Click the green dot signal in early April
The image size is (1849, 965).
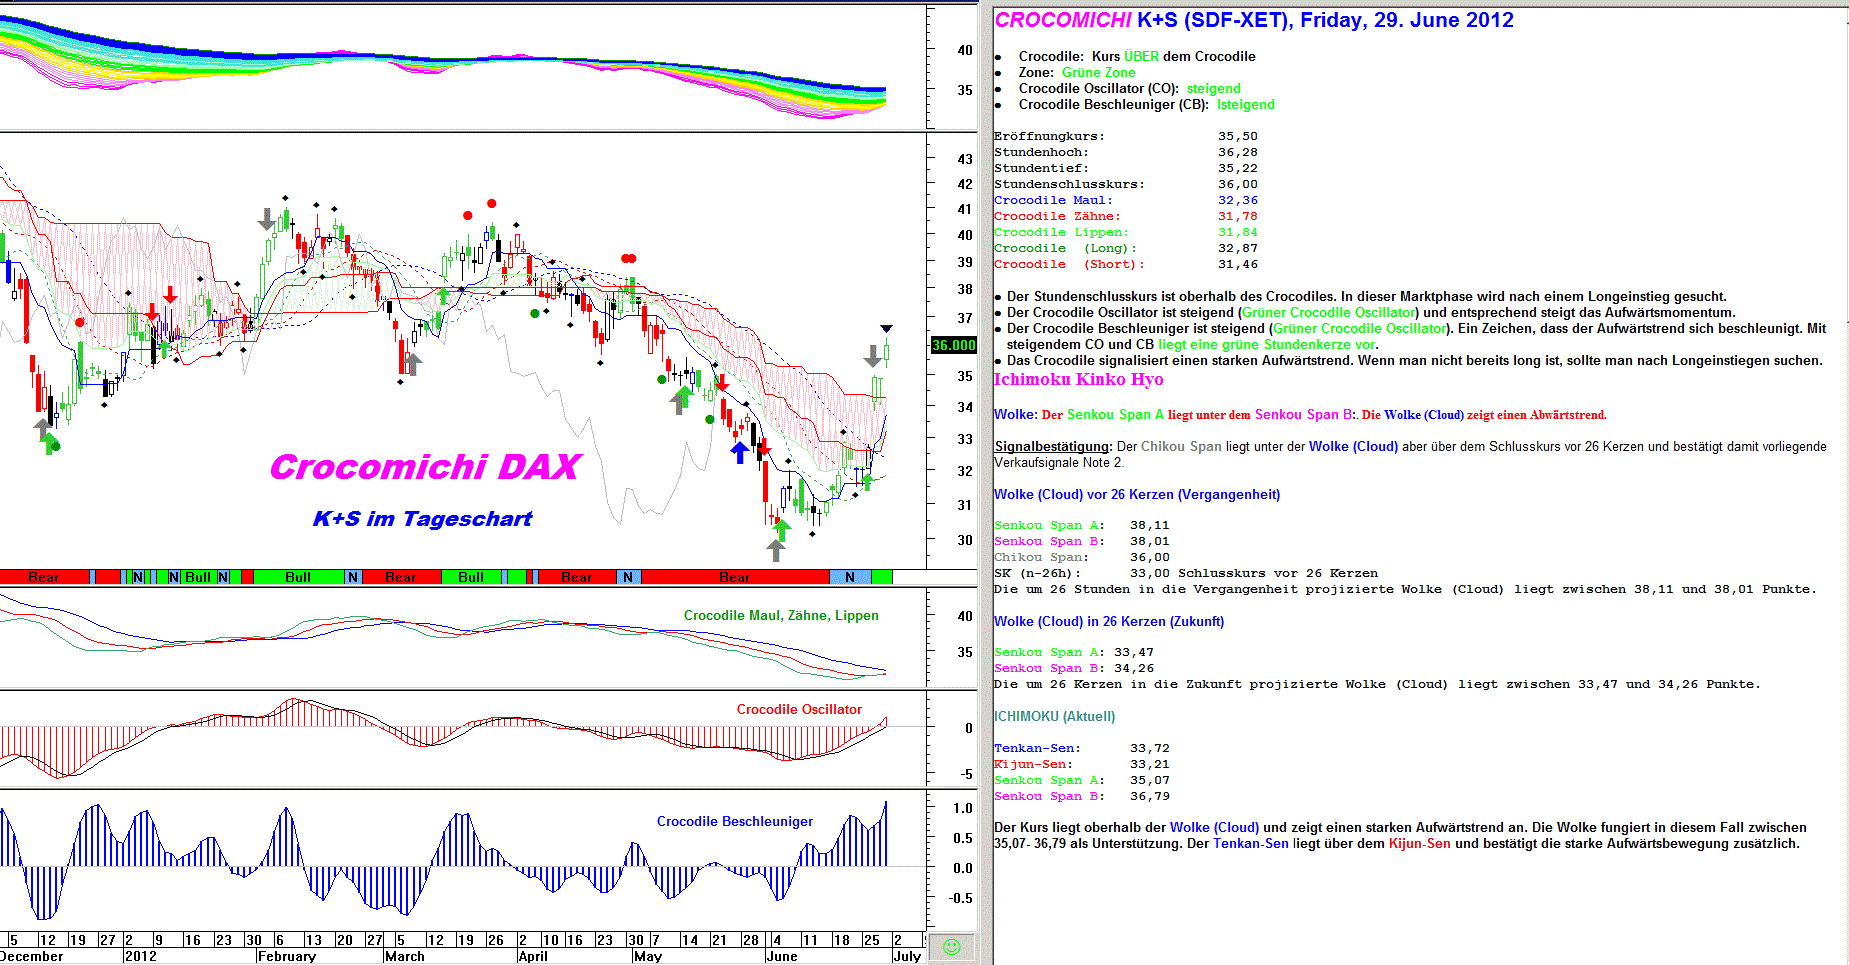coord(535,314)
